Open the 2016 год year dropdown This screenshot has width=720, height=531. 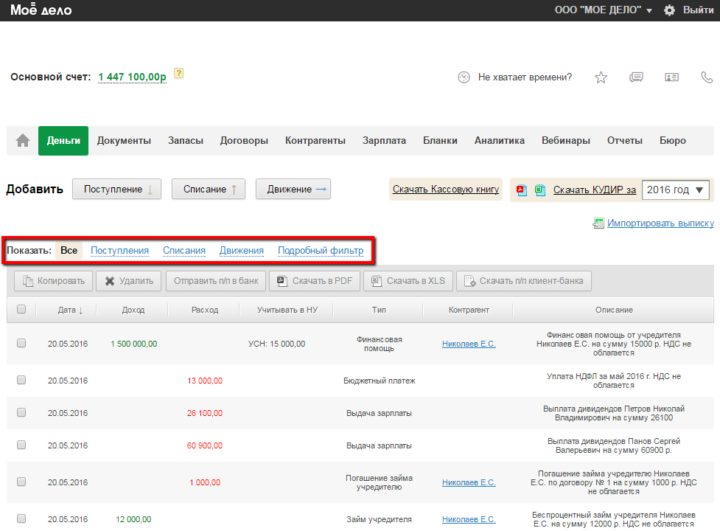point(676,190)
